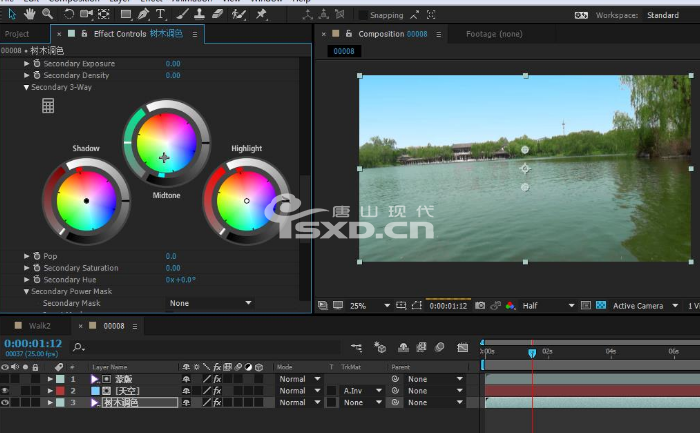This screenshot has width=700, height=433.
Task: Select the Effect Controls 树木调色 tab
Action: [x=138, y=34]
